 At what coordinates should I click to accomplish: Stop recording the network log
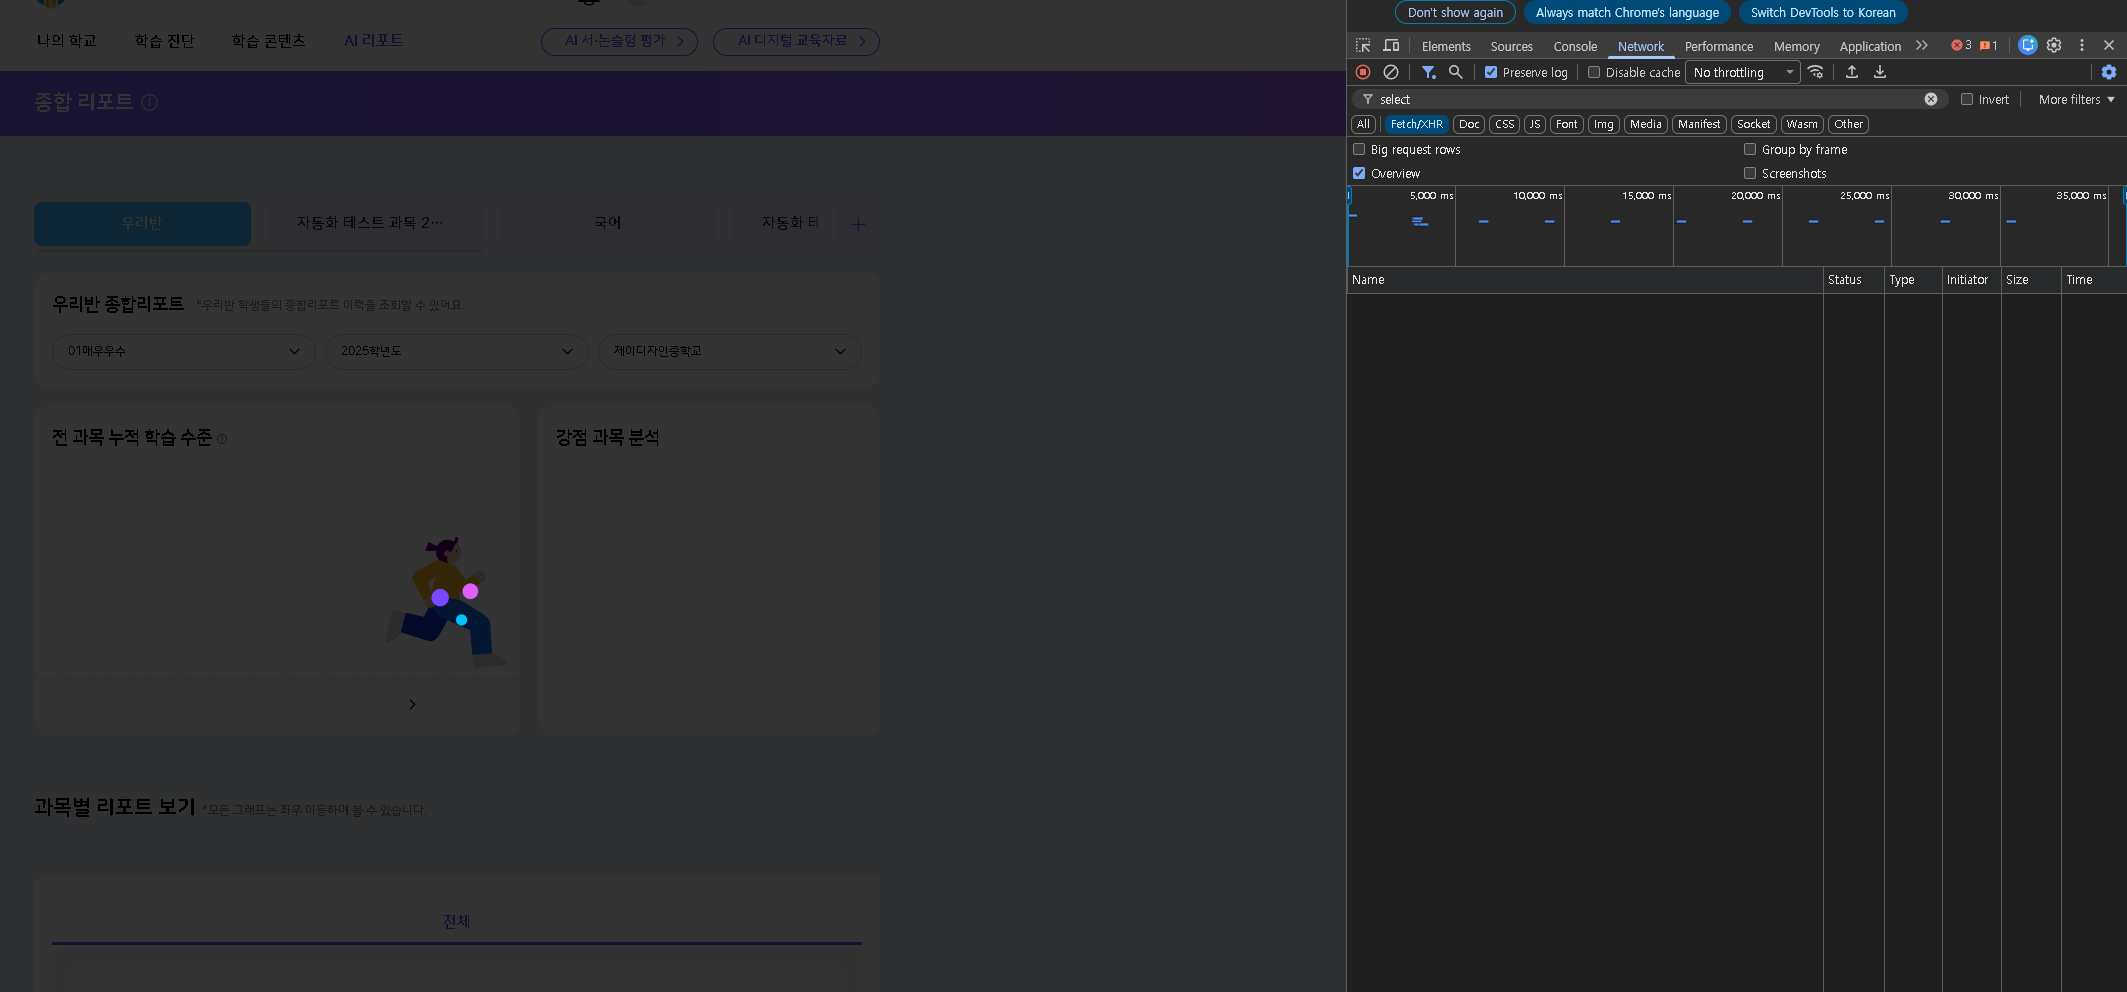1362,72
